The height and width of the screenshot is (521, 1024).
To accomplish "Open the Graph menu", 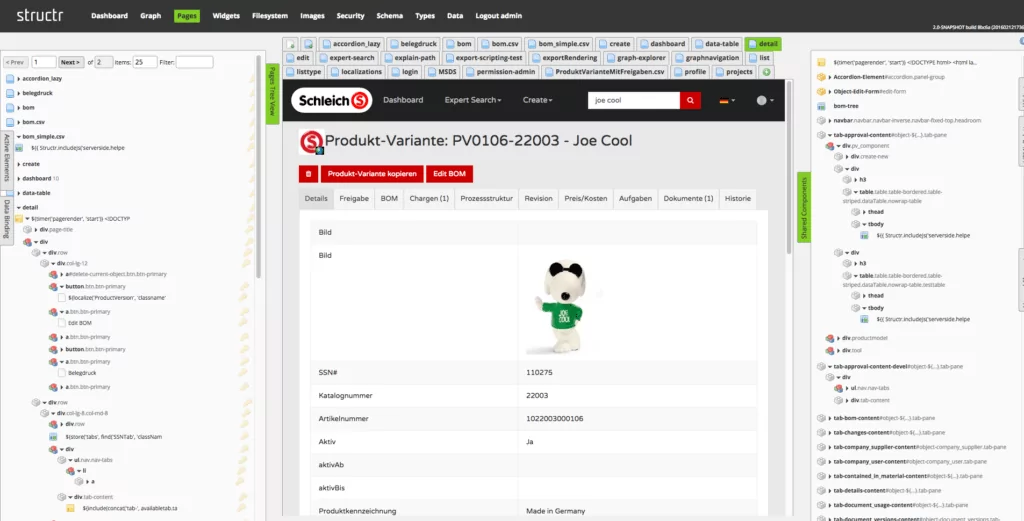I will (x=150, y=16).
